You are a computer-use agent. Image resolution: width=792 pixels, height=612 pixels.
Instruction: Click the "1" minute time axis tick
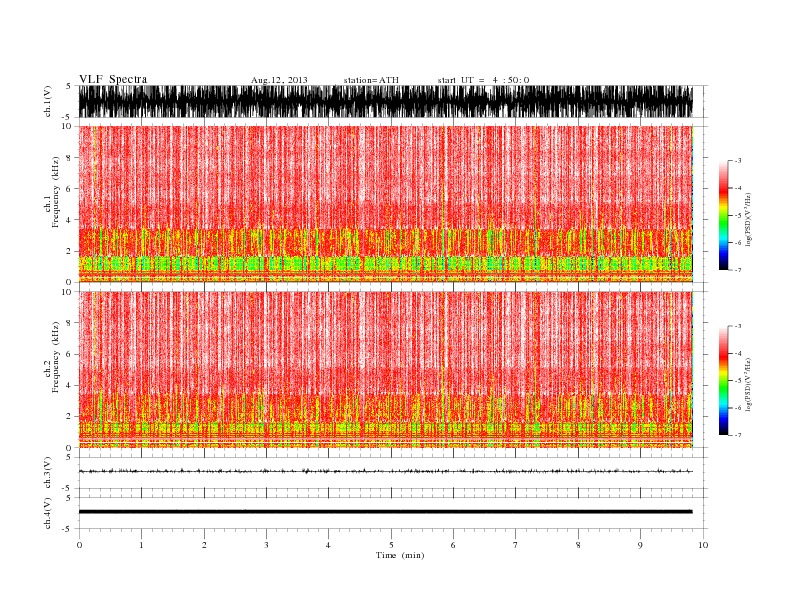click(141, 545)
